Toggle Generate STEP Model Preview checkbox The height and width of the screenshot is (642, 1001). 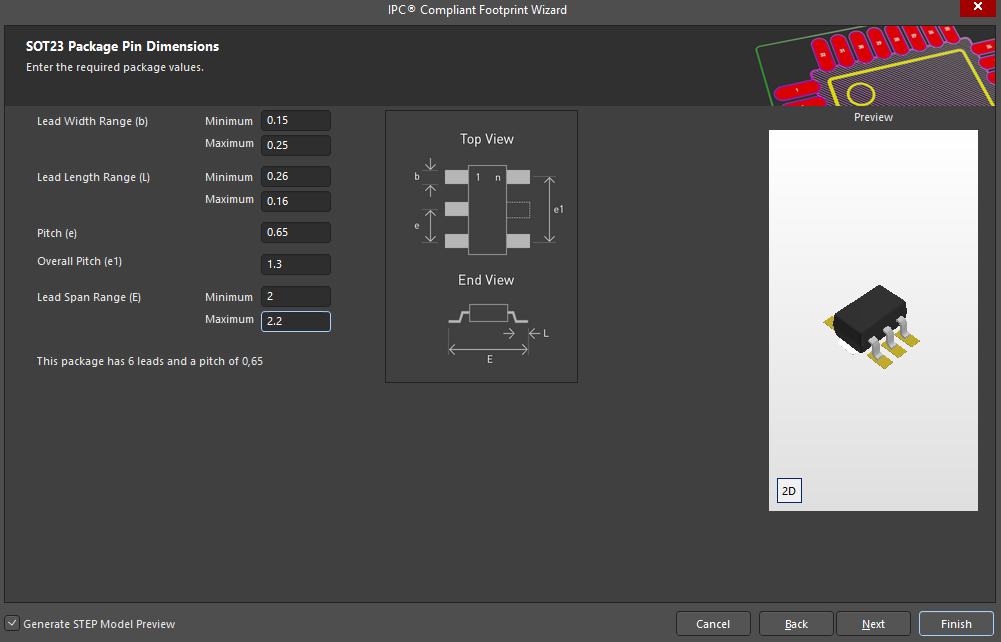[x=12, y=623]
